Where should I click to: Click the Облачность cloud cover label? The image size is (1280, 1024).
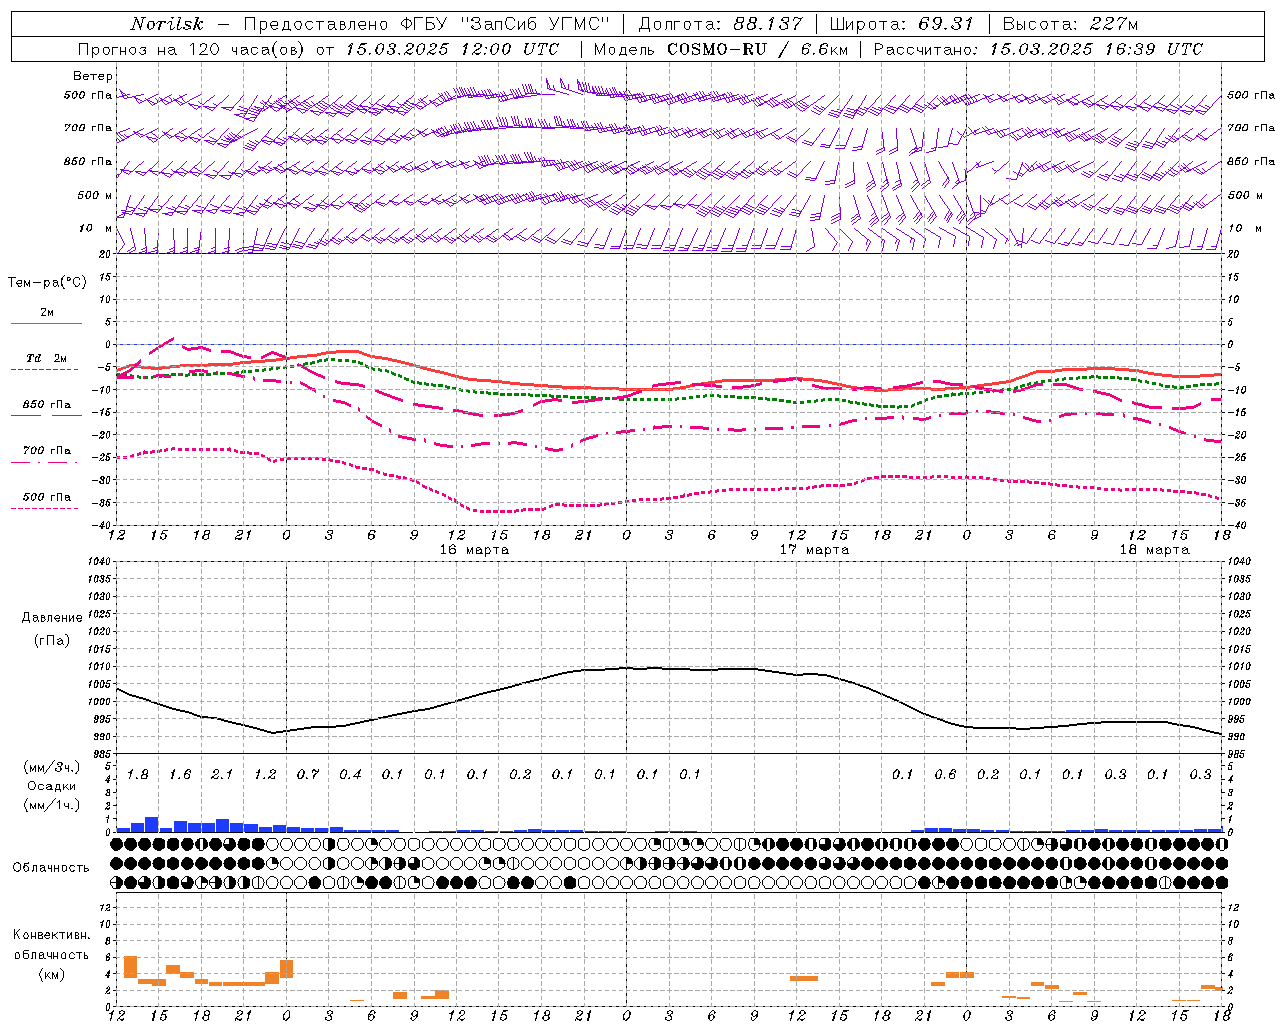51,868
